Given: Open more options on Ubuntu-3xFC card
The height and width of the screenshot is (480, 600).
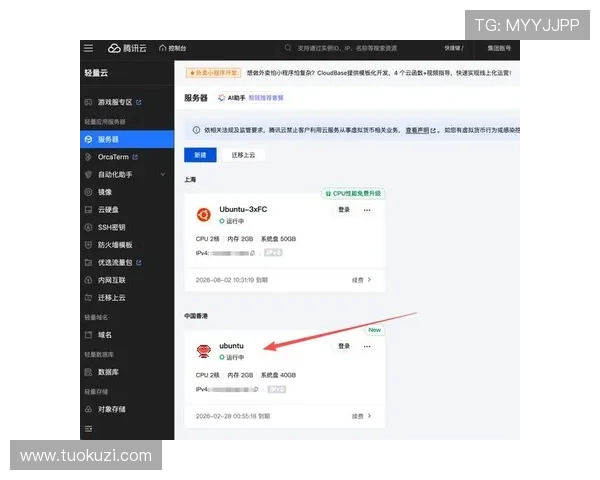Looking at the screenshot, I should (367, 210).
